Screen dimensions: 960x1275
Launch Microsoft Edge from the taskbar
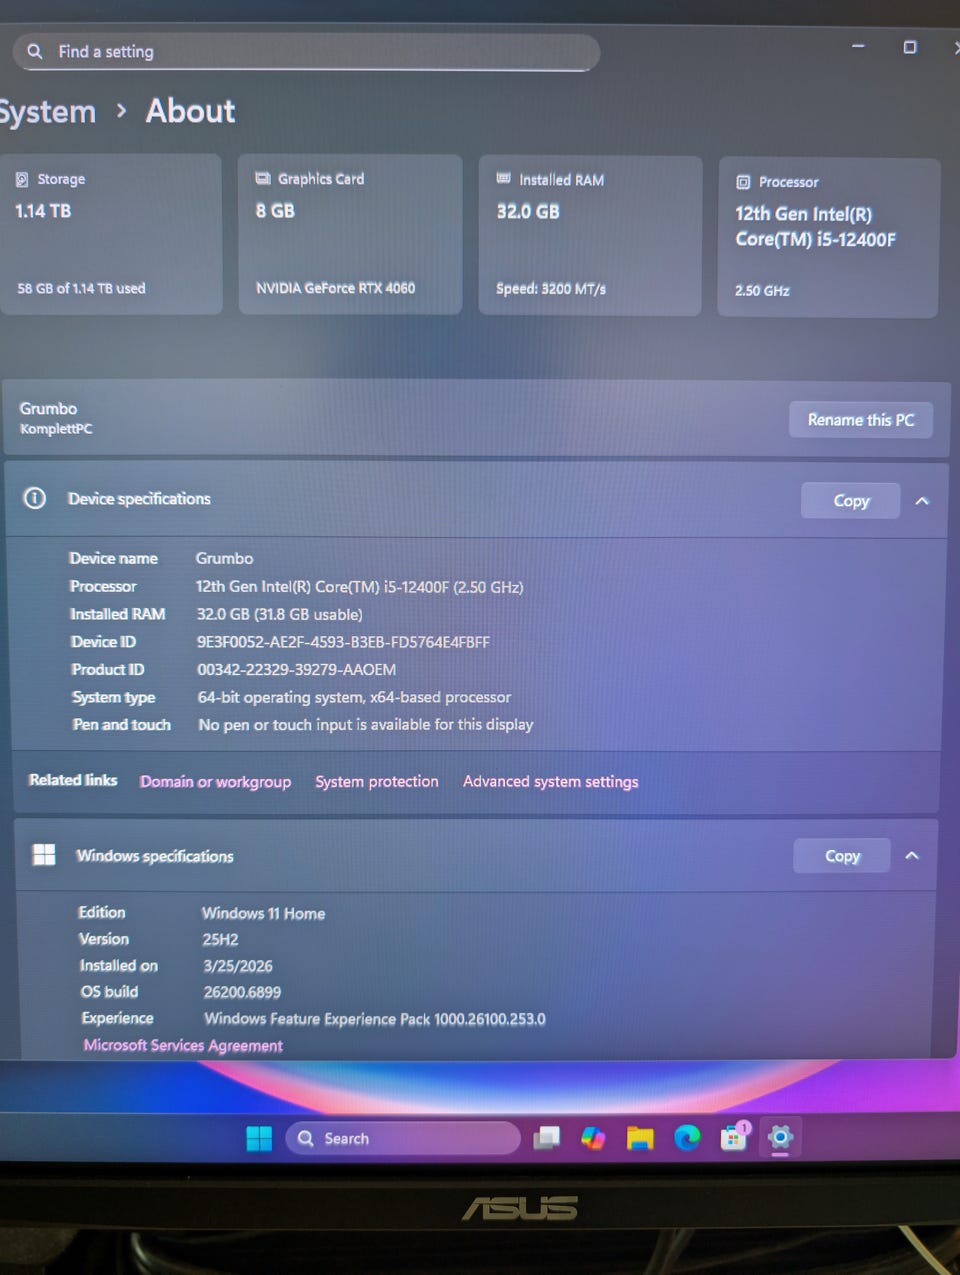687,1138
